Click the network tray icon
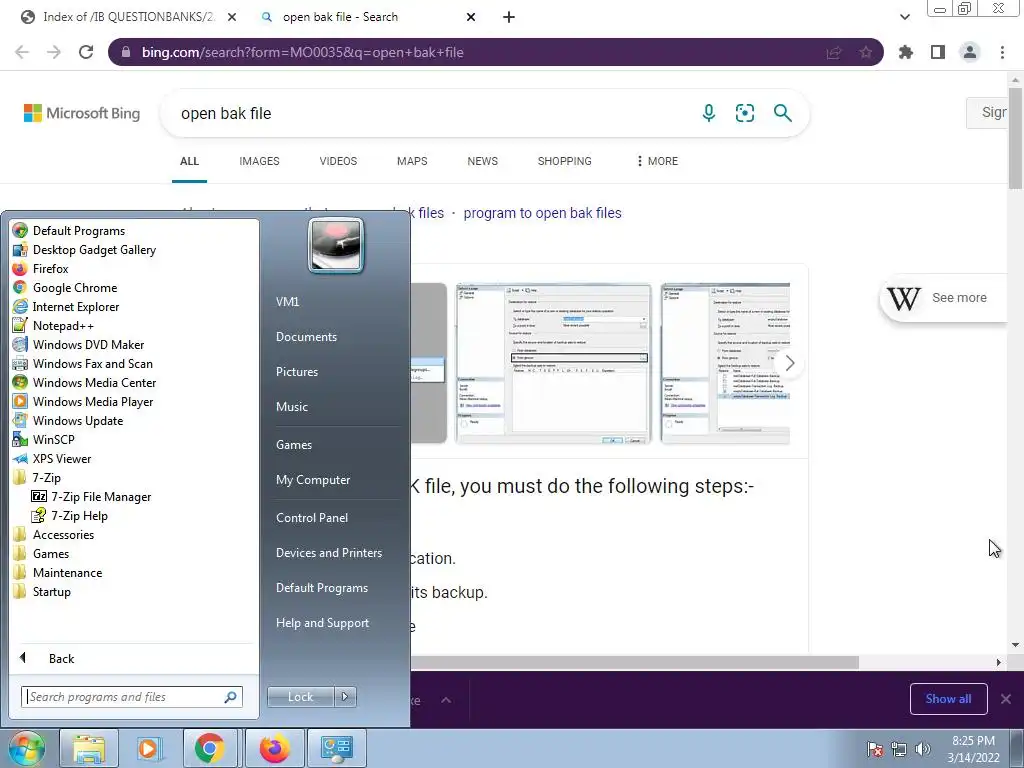Screen dimensions: 1024x768 pos(899,749)
